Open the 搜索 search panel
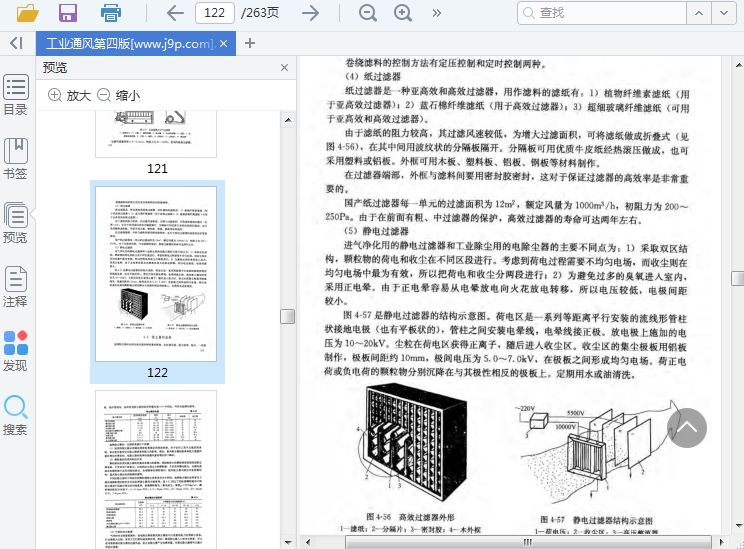Viewport: 744px width, 549px height. point(16,415)
